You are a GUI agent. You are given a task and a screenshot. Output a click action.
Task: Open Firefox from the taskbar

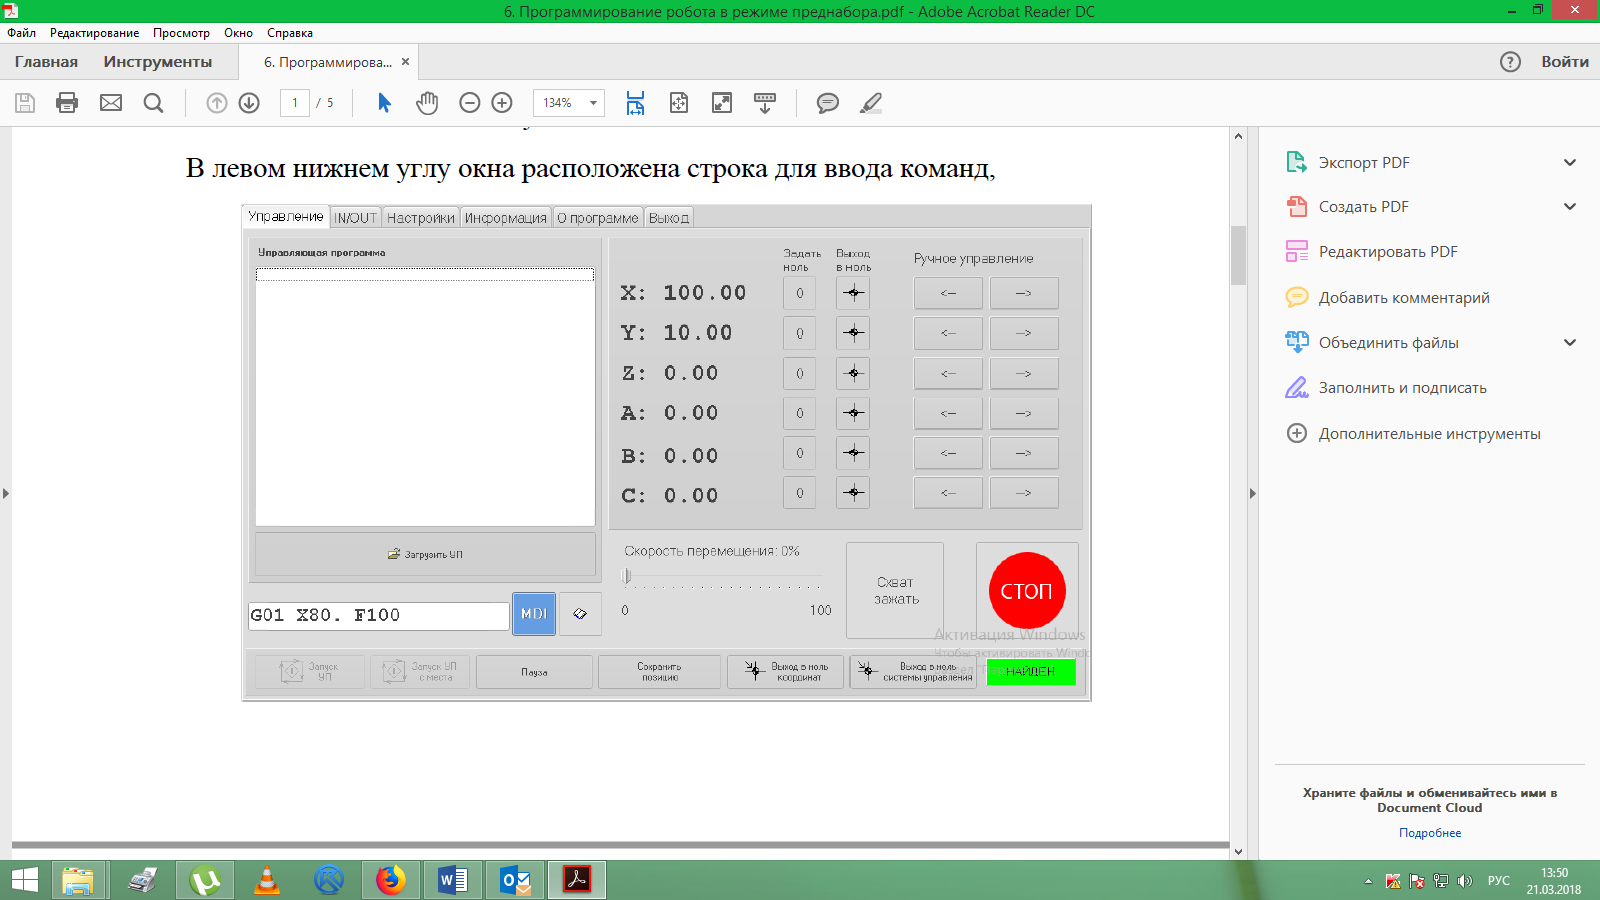click(390, 880)
